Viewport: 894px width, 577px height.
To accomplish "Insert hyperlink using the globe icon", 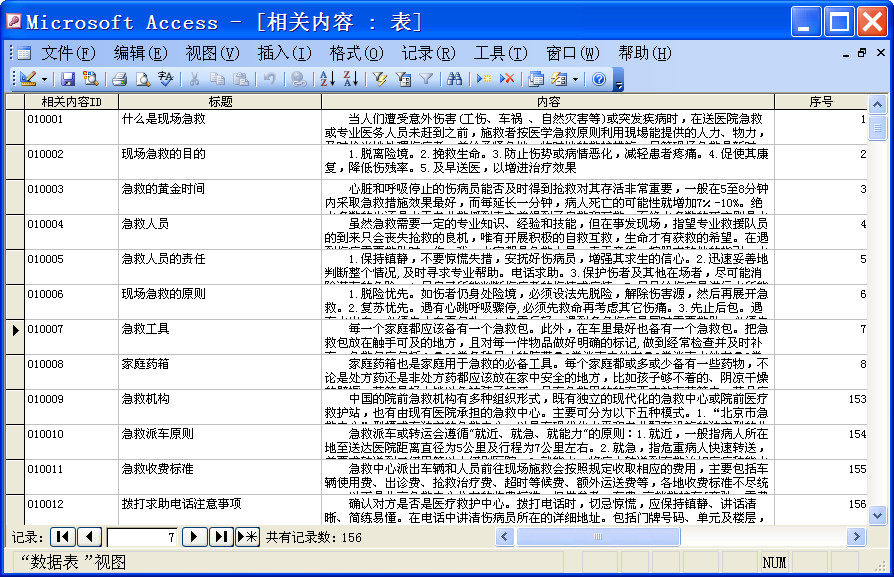I will click(x=298, y=79).
